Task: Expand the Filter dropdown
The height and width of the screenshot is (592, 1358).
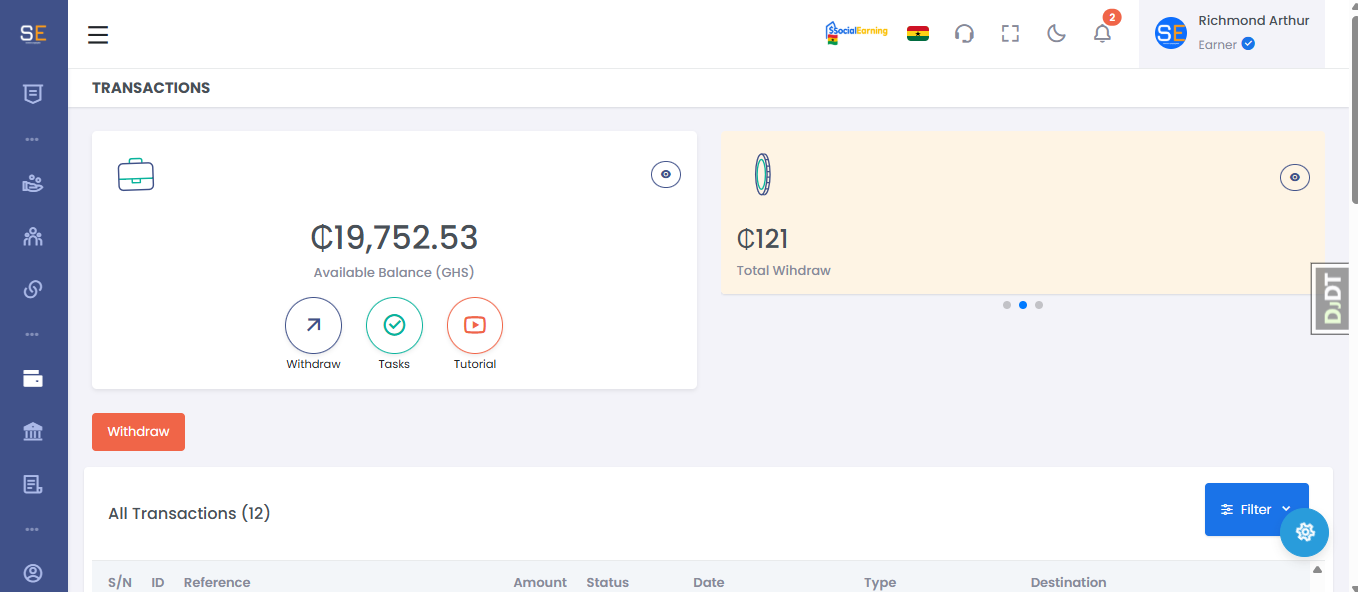Action: click(x=1256, y=509)
